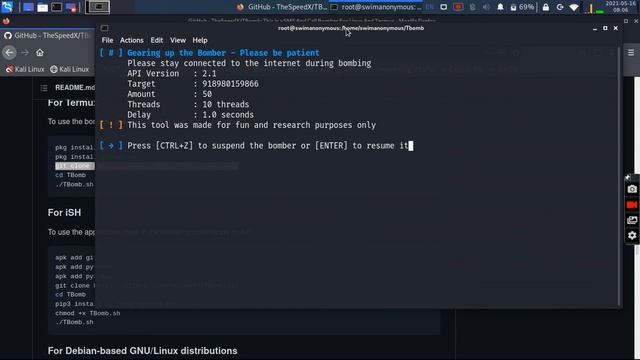The height and width of the screenshot is (360, 640).
Task: Open the terminal Edit menu
Action: [156, 40]
